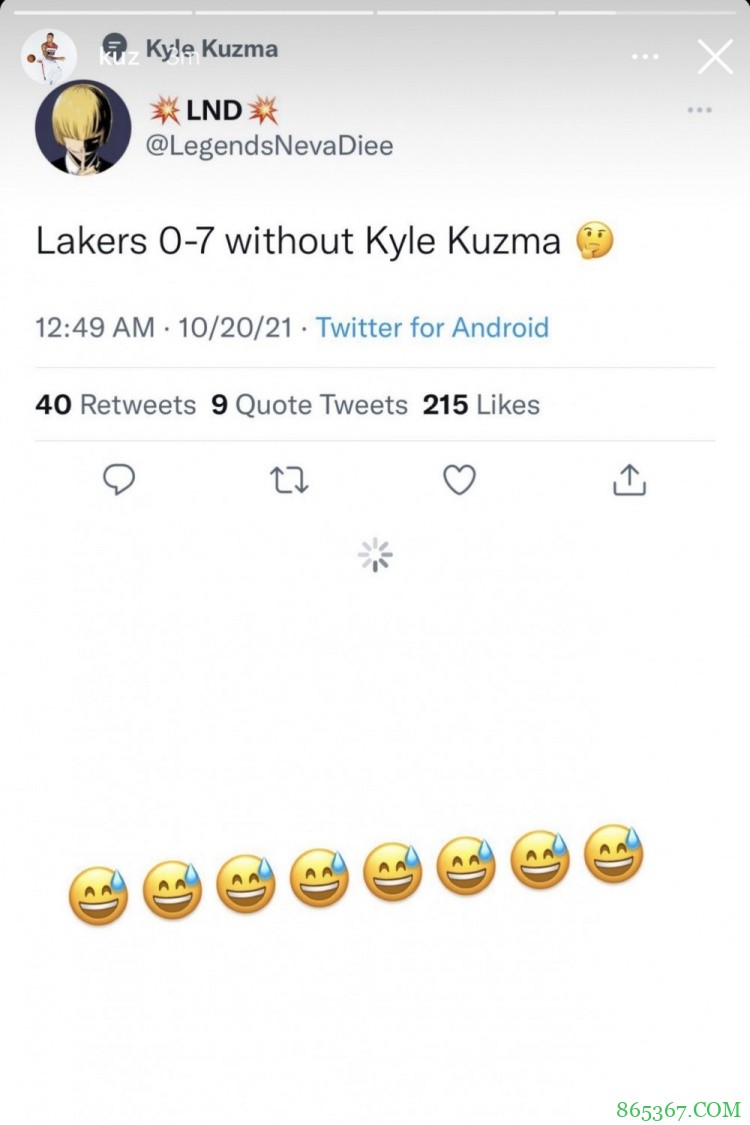View the 9 Quote Tweets
The image size is (750, 1125).
(x=309, y=405)
